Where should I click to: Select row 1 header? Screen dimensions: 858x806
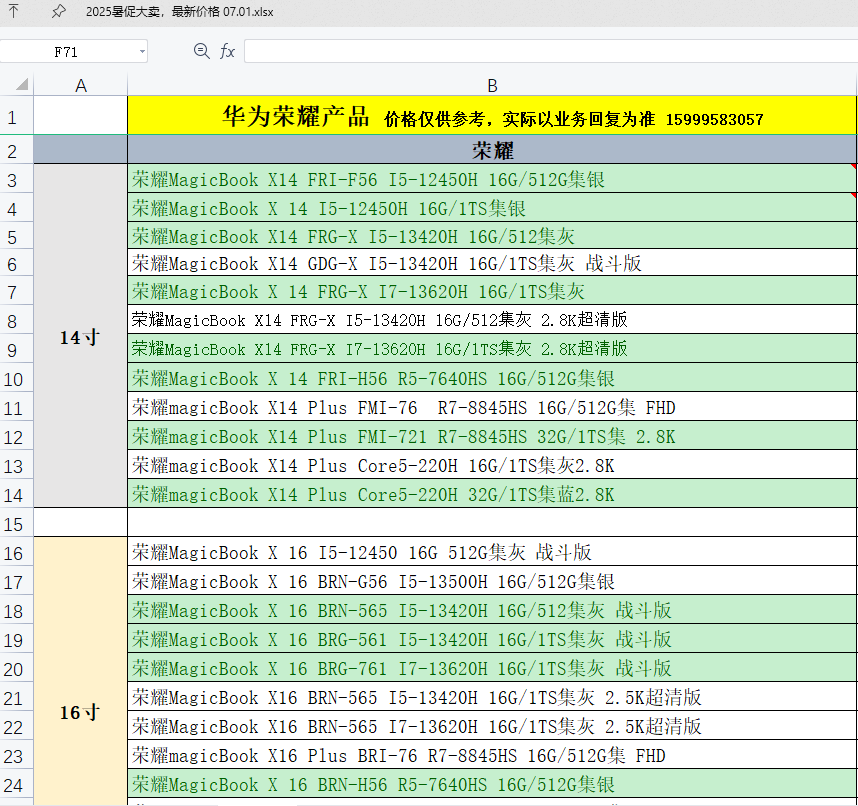coord(16,116)
